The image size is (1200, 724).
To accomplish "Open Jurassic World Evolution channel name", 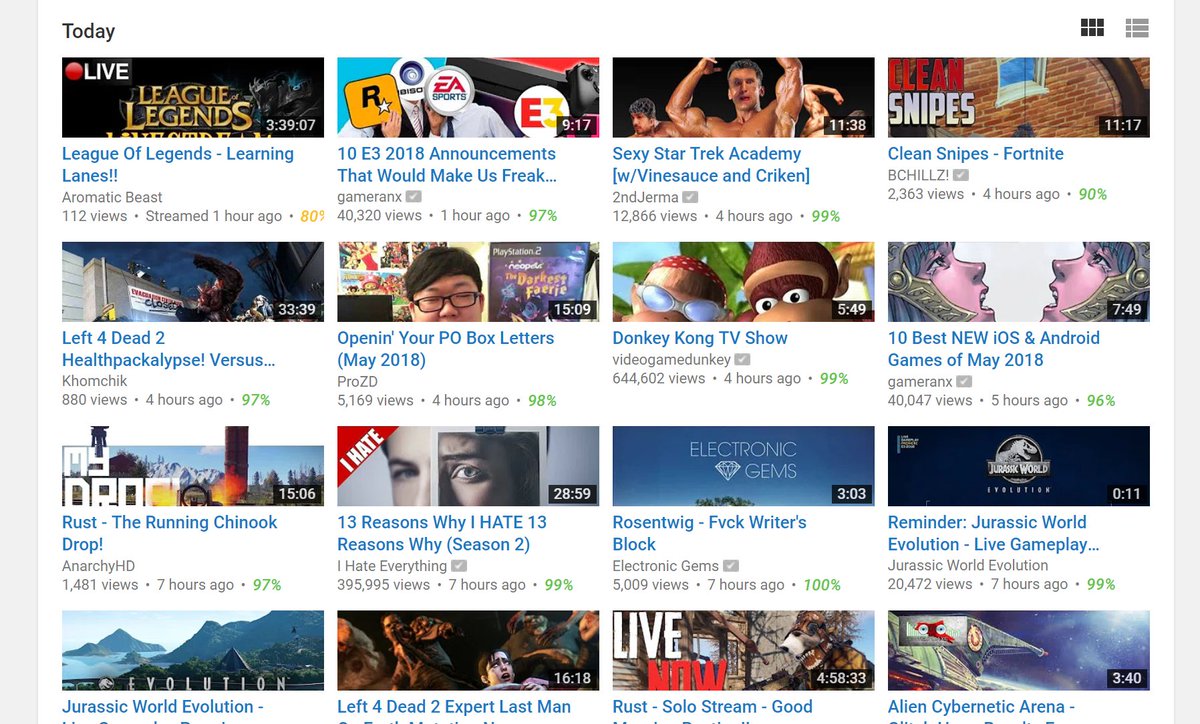I will click(968, 565).
